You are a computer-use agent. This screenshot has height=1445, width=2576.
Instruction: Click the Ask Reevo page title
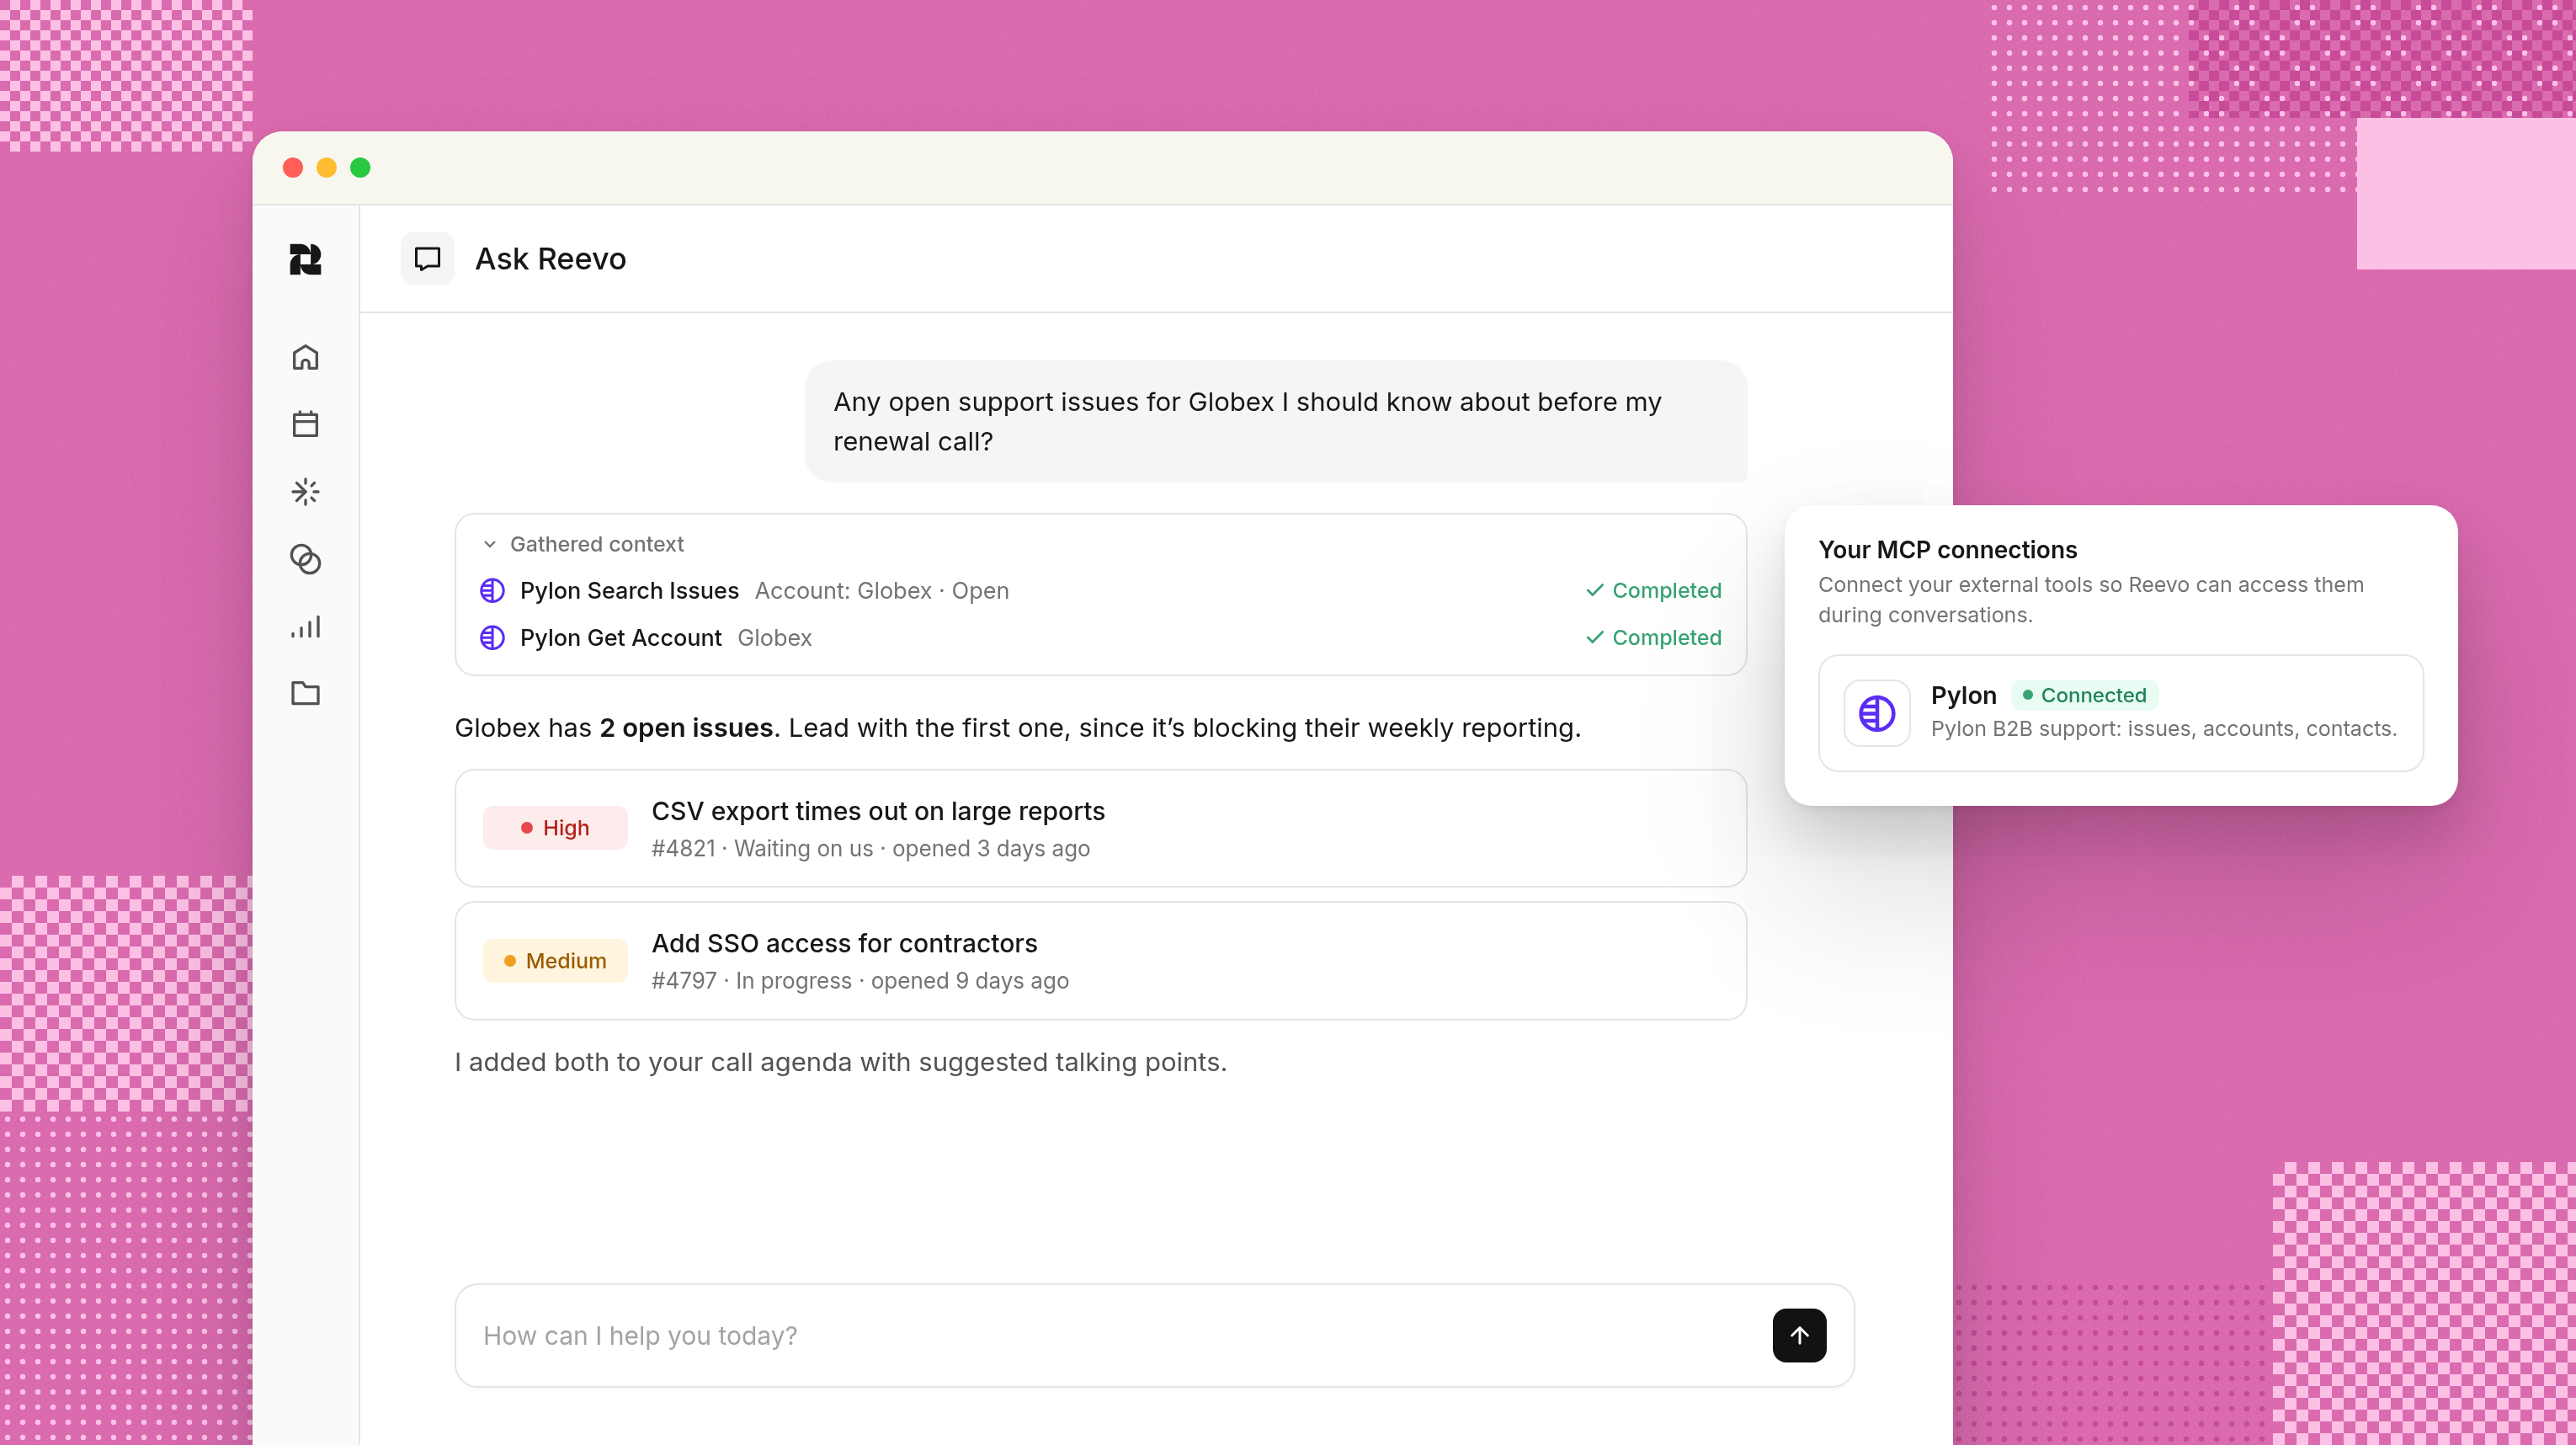(550, 259)
